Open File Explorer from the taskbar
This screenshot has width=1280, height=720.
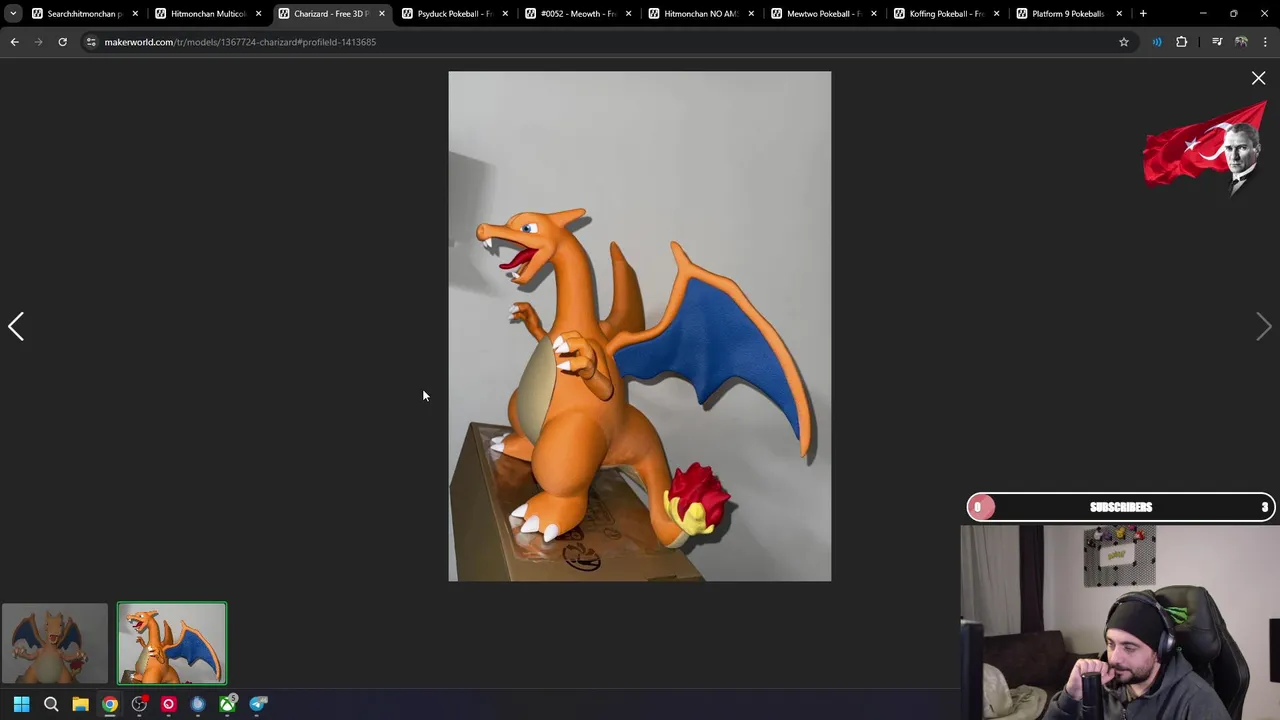pyautogui.click(x=80, y=704)
